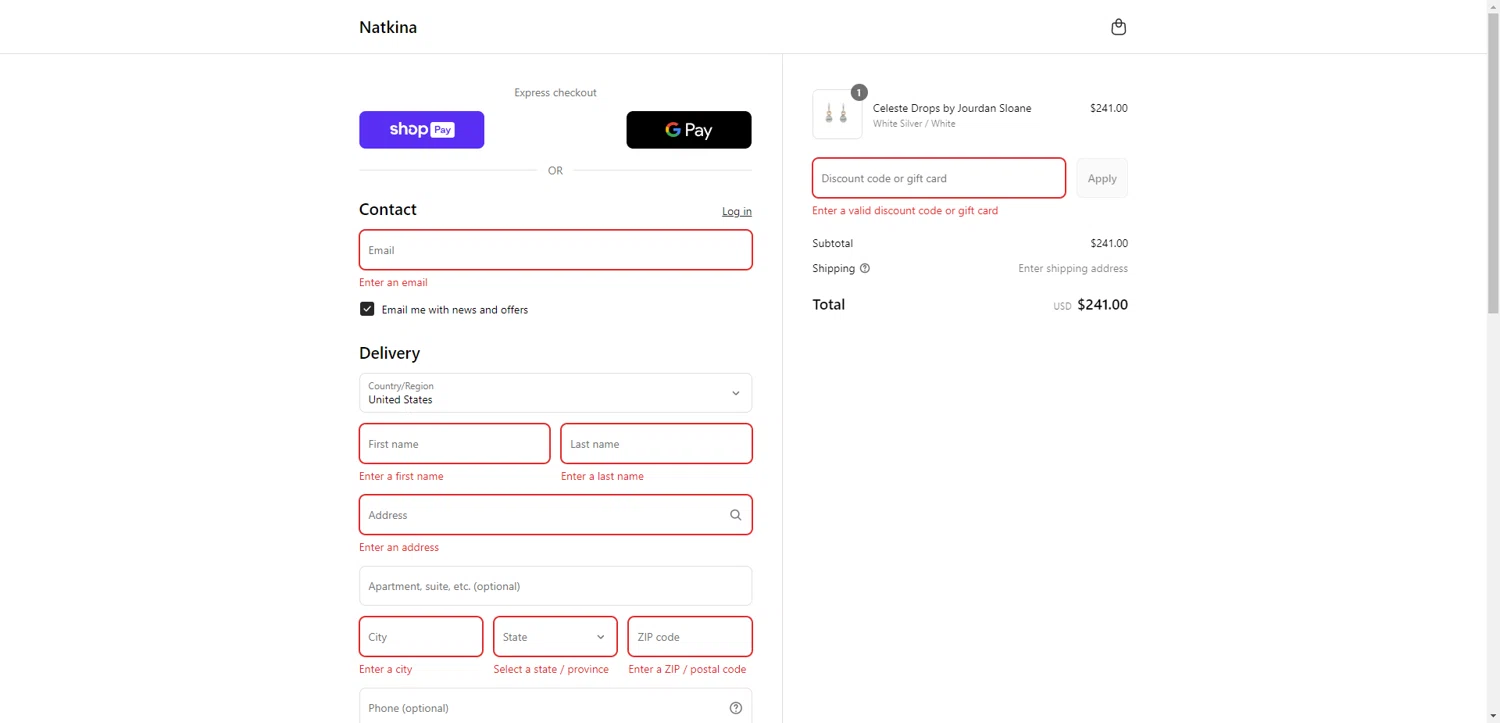Viewport: 1500px width, 723px height.
Task: Click the phone field help question icon
Action: point(735,708)
